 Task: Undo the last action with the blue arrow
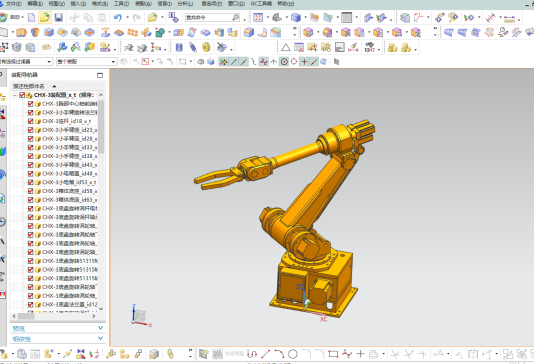118,17
